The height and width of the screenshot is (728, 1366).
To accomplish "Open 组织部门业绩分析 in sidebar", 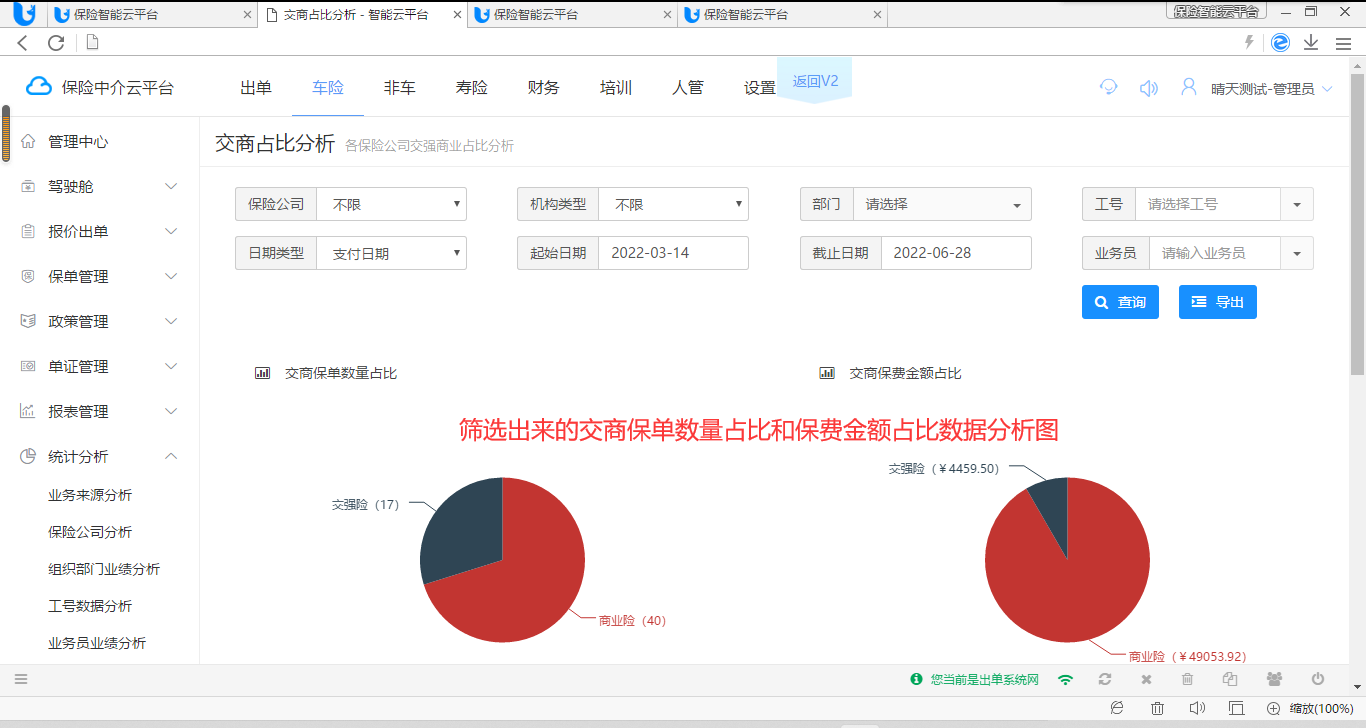I will 104,569.
